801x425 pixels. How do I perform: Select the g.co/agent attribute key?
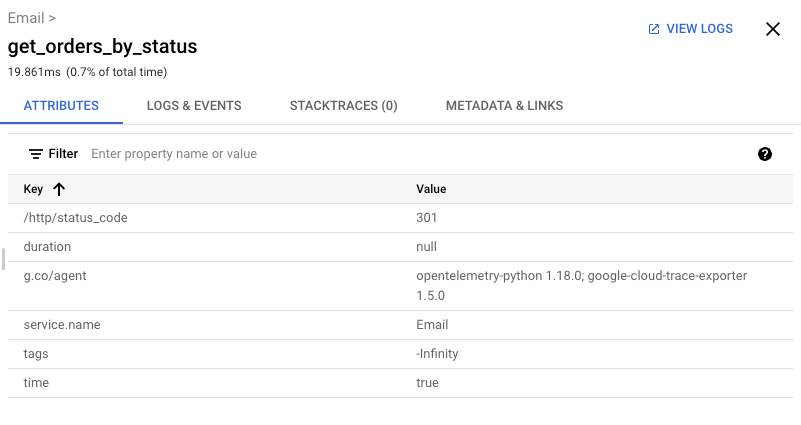[x=55, y=275]
